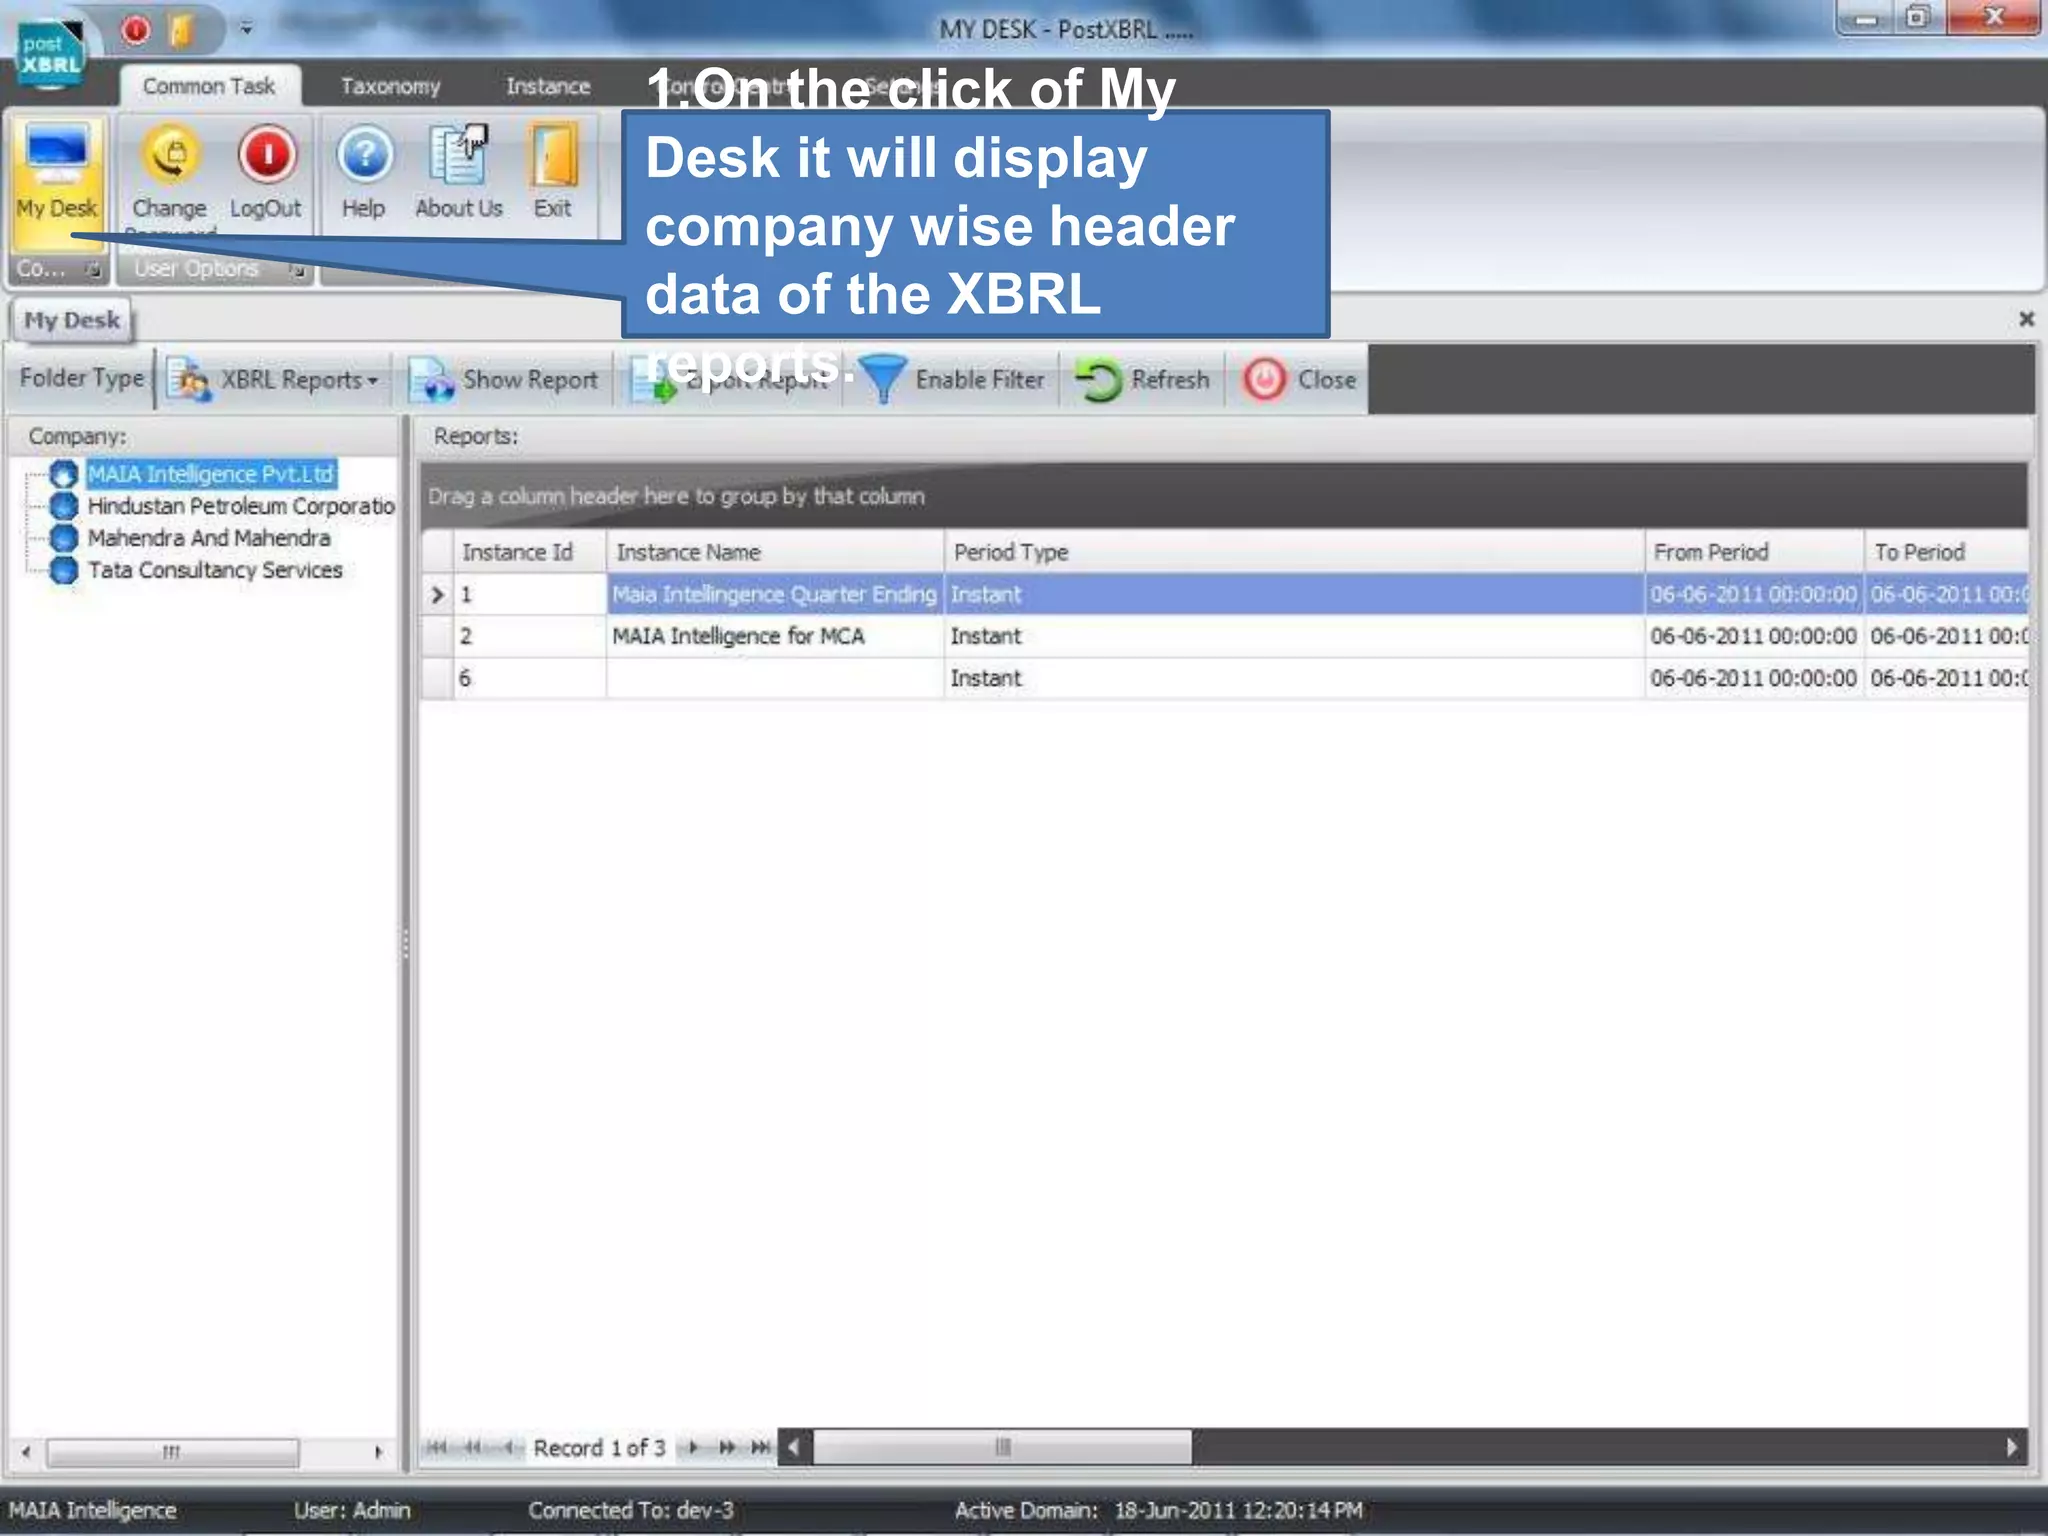Click the postXBRL application logo
This screenshot has width=2048, height=1536.
pyautogui.click(x=48, y=53)
